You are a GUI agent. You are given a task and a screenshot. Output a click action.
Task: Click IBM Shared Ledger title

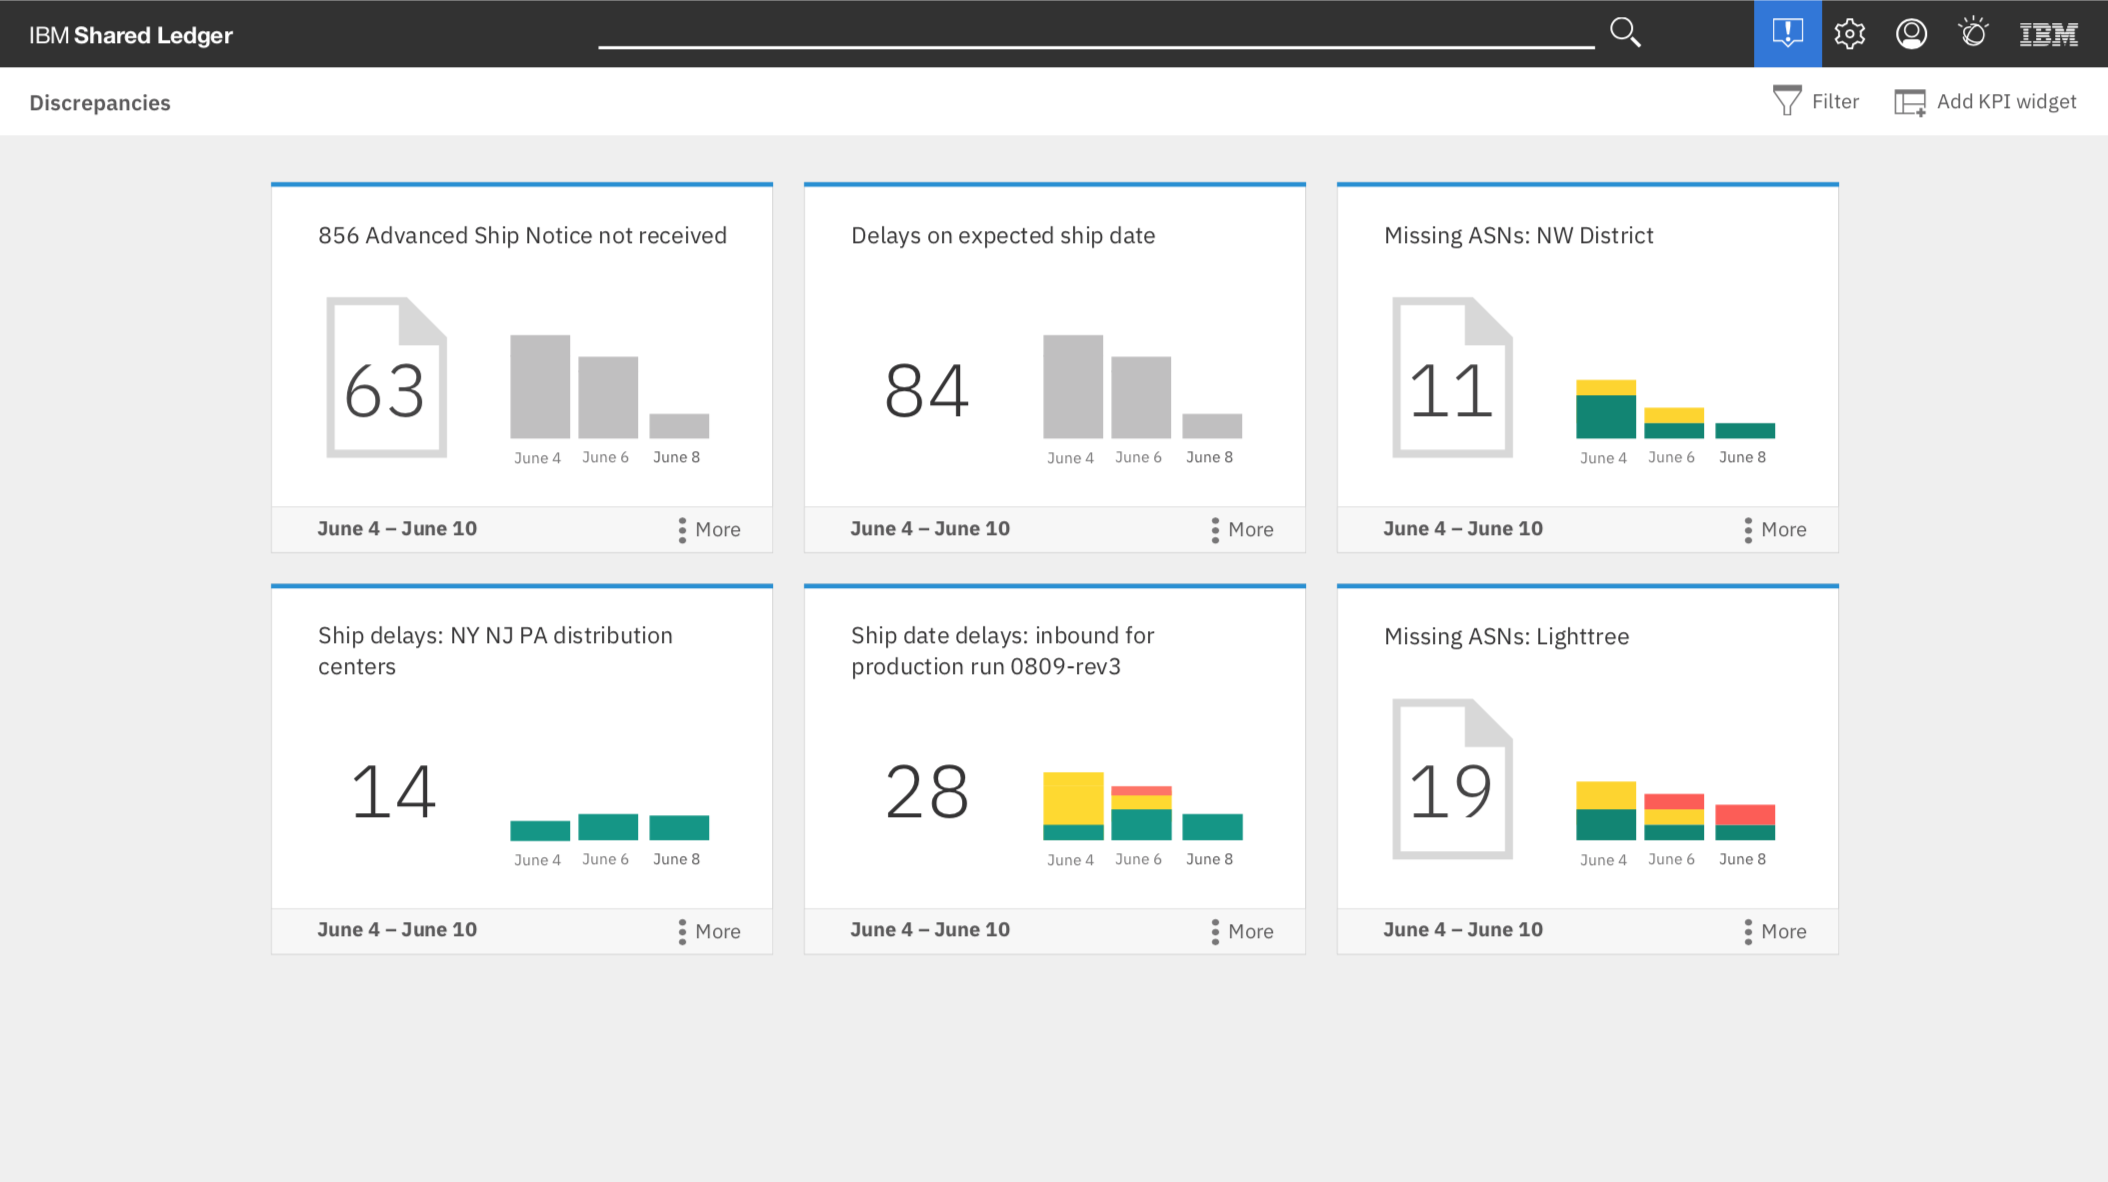pyautogui.click(x=131, y=35)
